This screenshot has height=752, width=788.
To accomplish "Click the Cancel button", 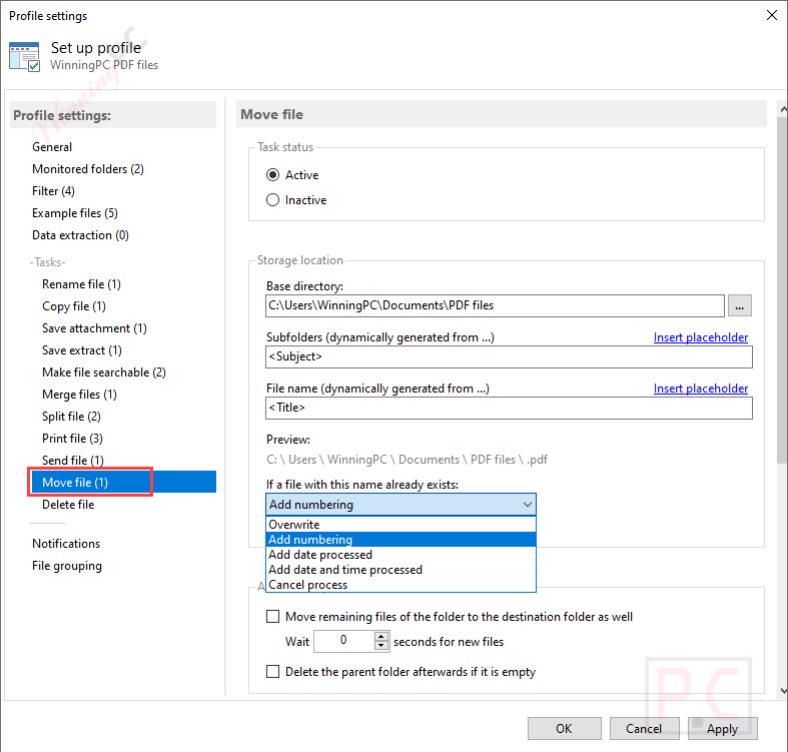I will click(x=644, y=728).
